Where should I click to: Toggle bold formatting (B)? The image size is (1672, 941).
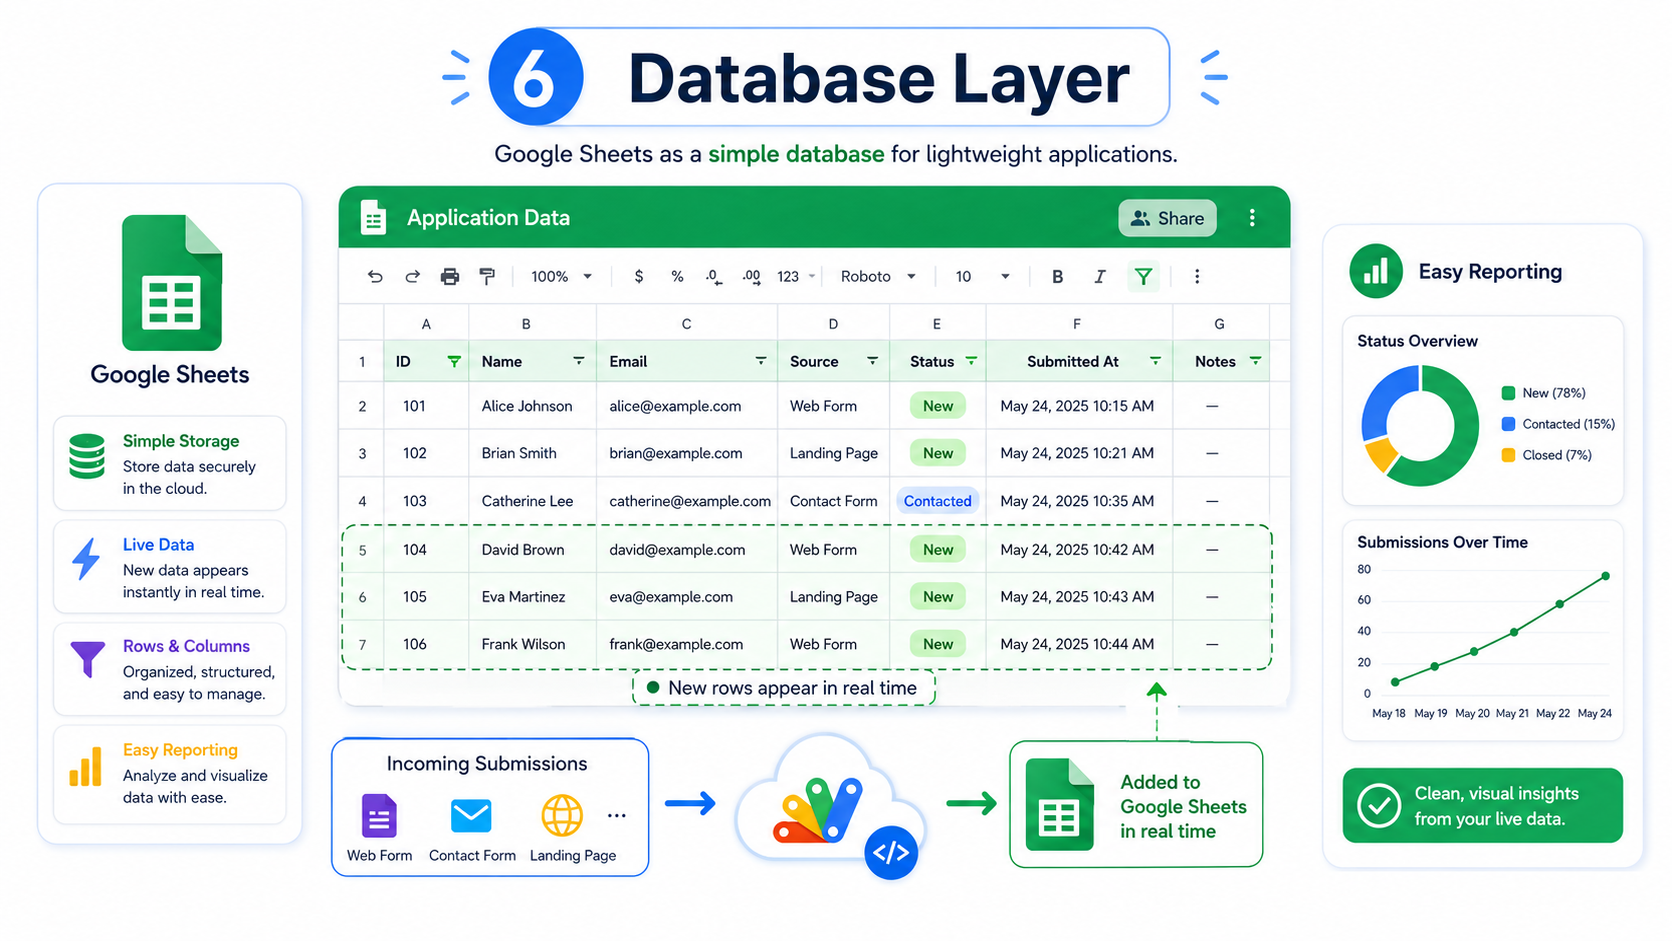1057,277
